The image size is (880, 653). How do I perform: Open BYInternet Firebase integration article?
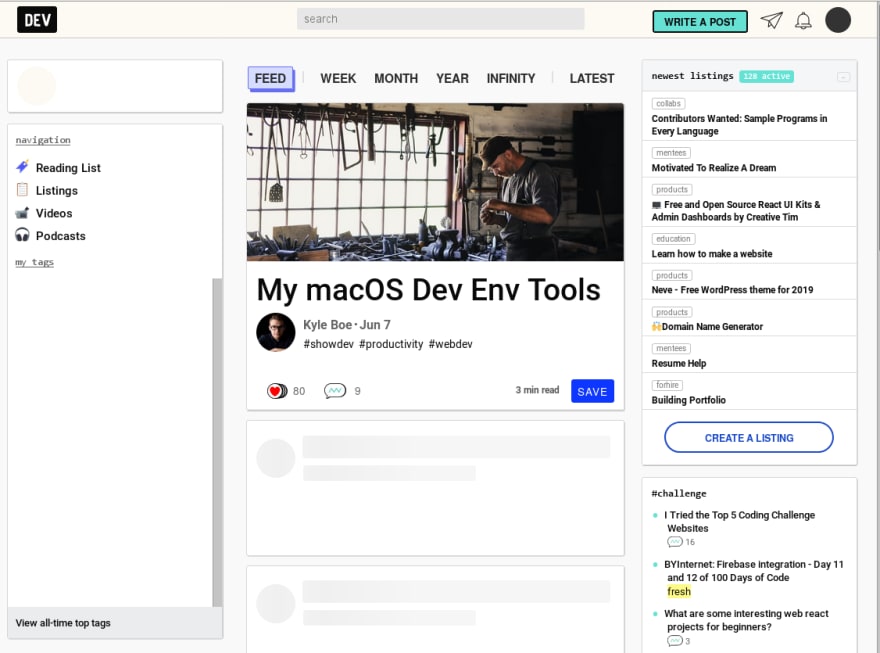pyautogui.click(x=753, y=571)
